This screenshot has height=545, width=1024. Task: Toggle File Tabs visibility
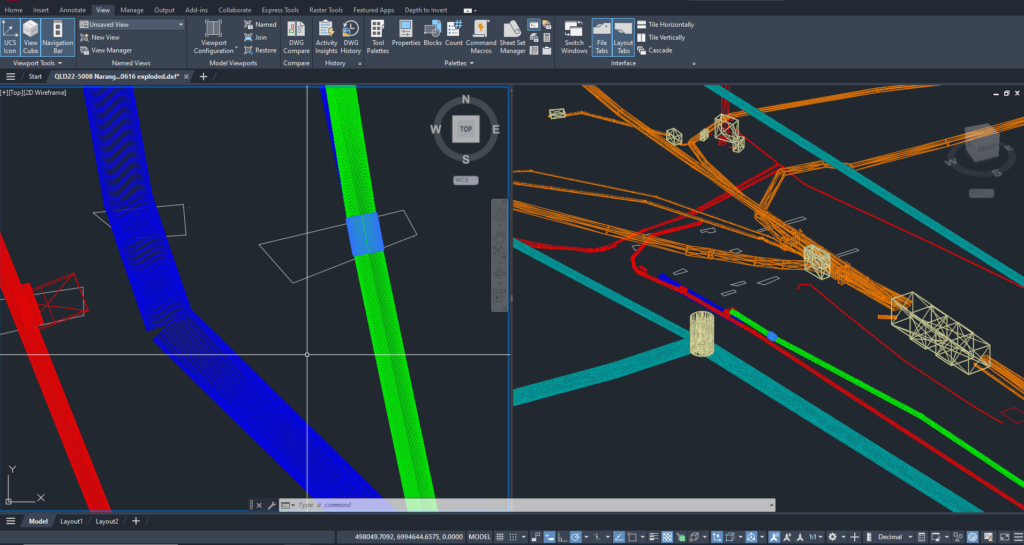tap(601, 36)
